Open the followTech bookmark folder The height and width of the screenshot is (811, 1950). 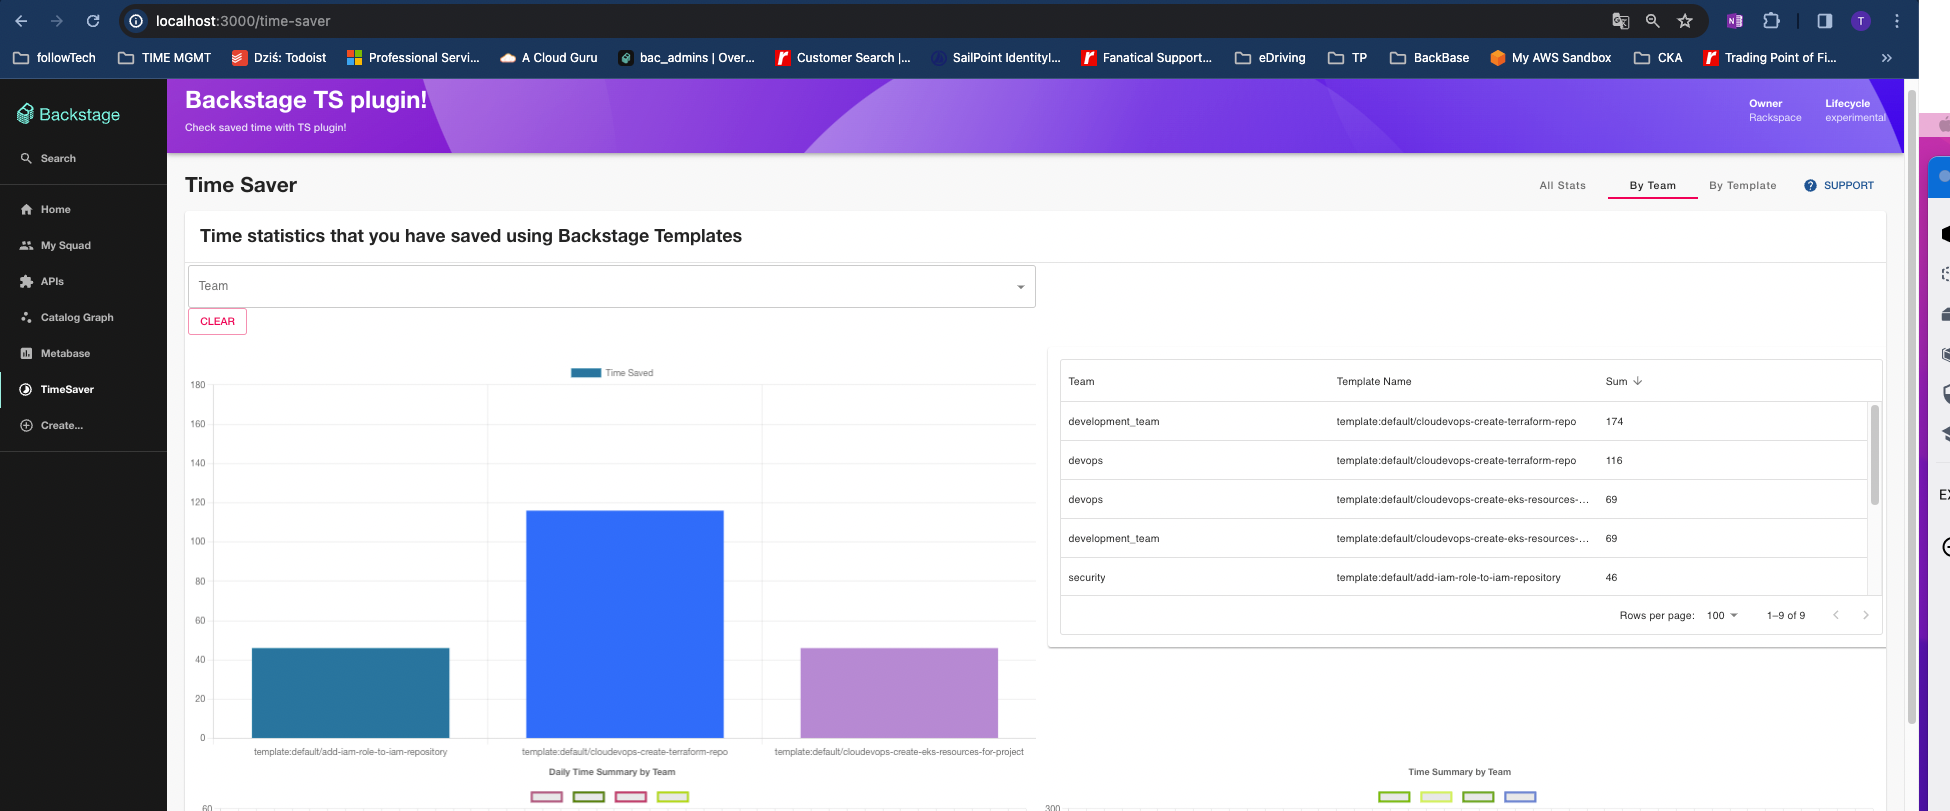pyautogui.click(x=55, y=58)
